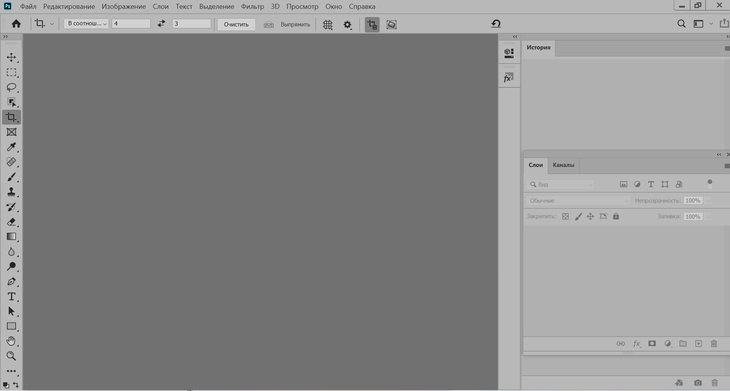Select the Move tool
The image size is (730, 391).
coord(11,57)
